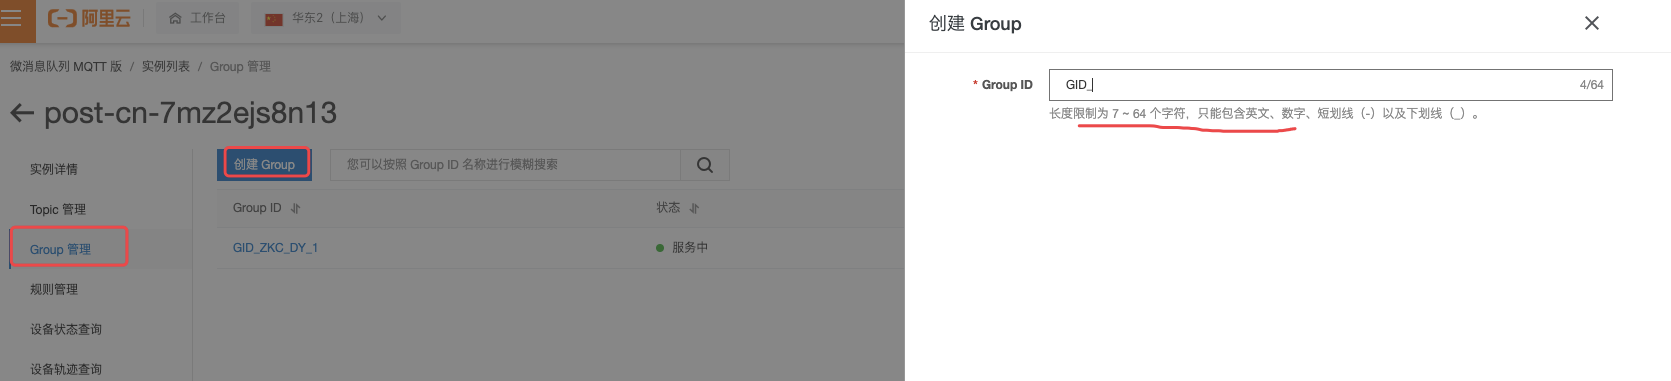This screenshot has height=381, width=1671.
Task: Focus the Group ID fuzzy search box
Action: click(505, 165)
